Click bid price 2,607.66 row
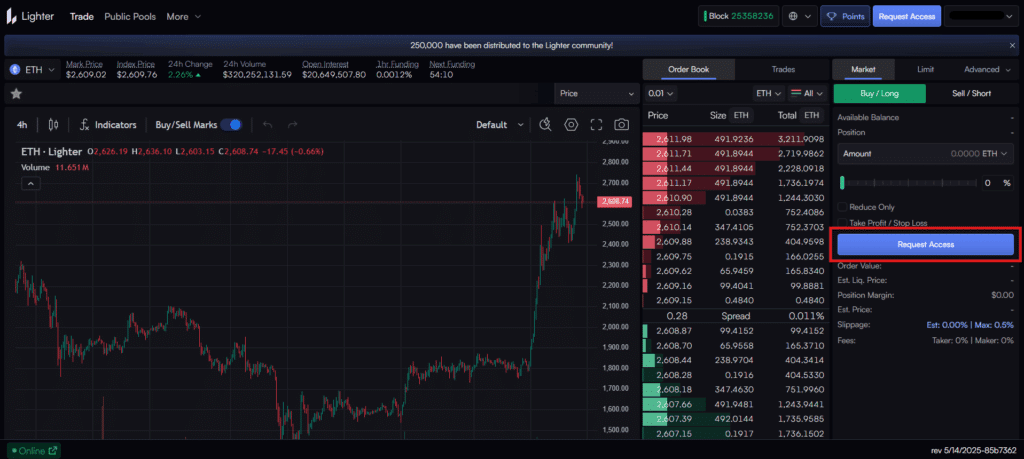Image resolution: width=1024 pixels, height=459 pixels. 735,404
